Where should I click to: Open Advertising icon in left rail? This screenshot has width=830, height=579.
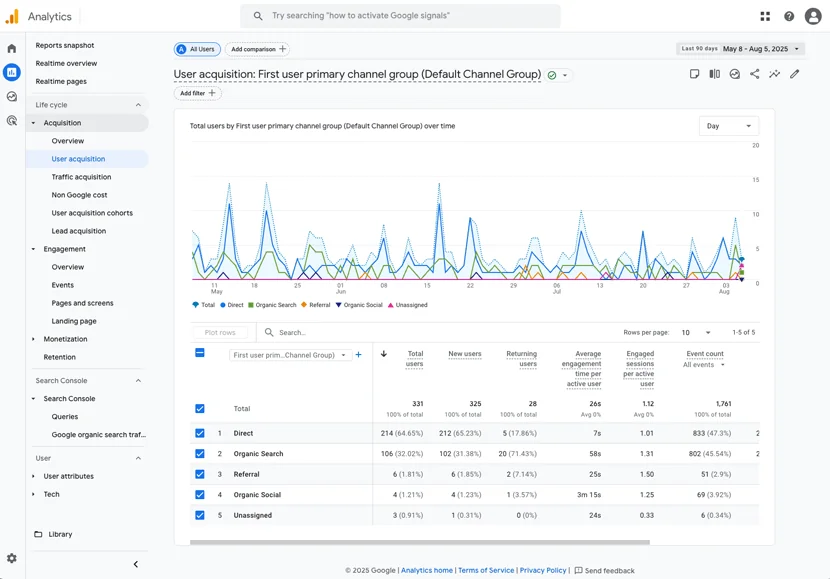pos(12,121)
